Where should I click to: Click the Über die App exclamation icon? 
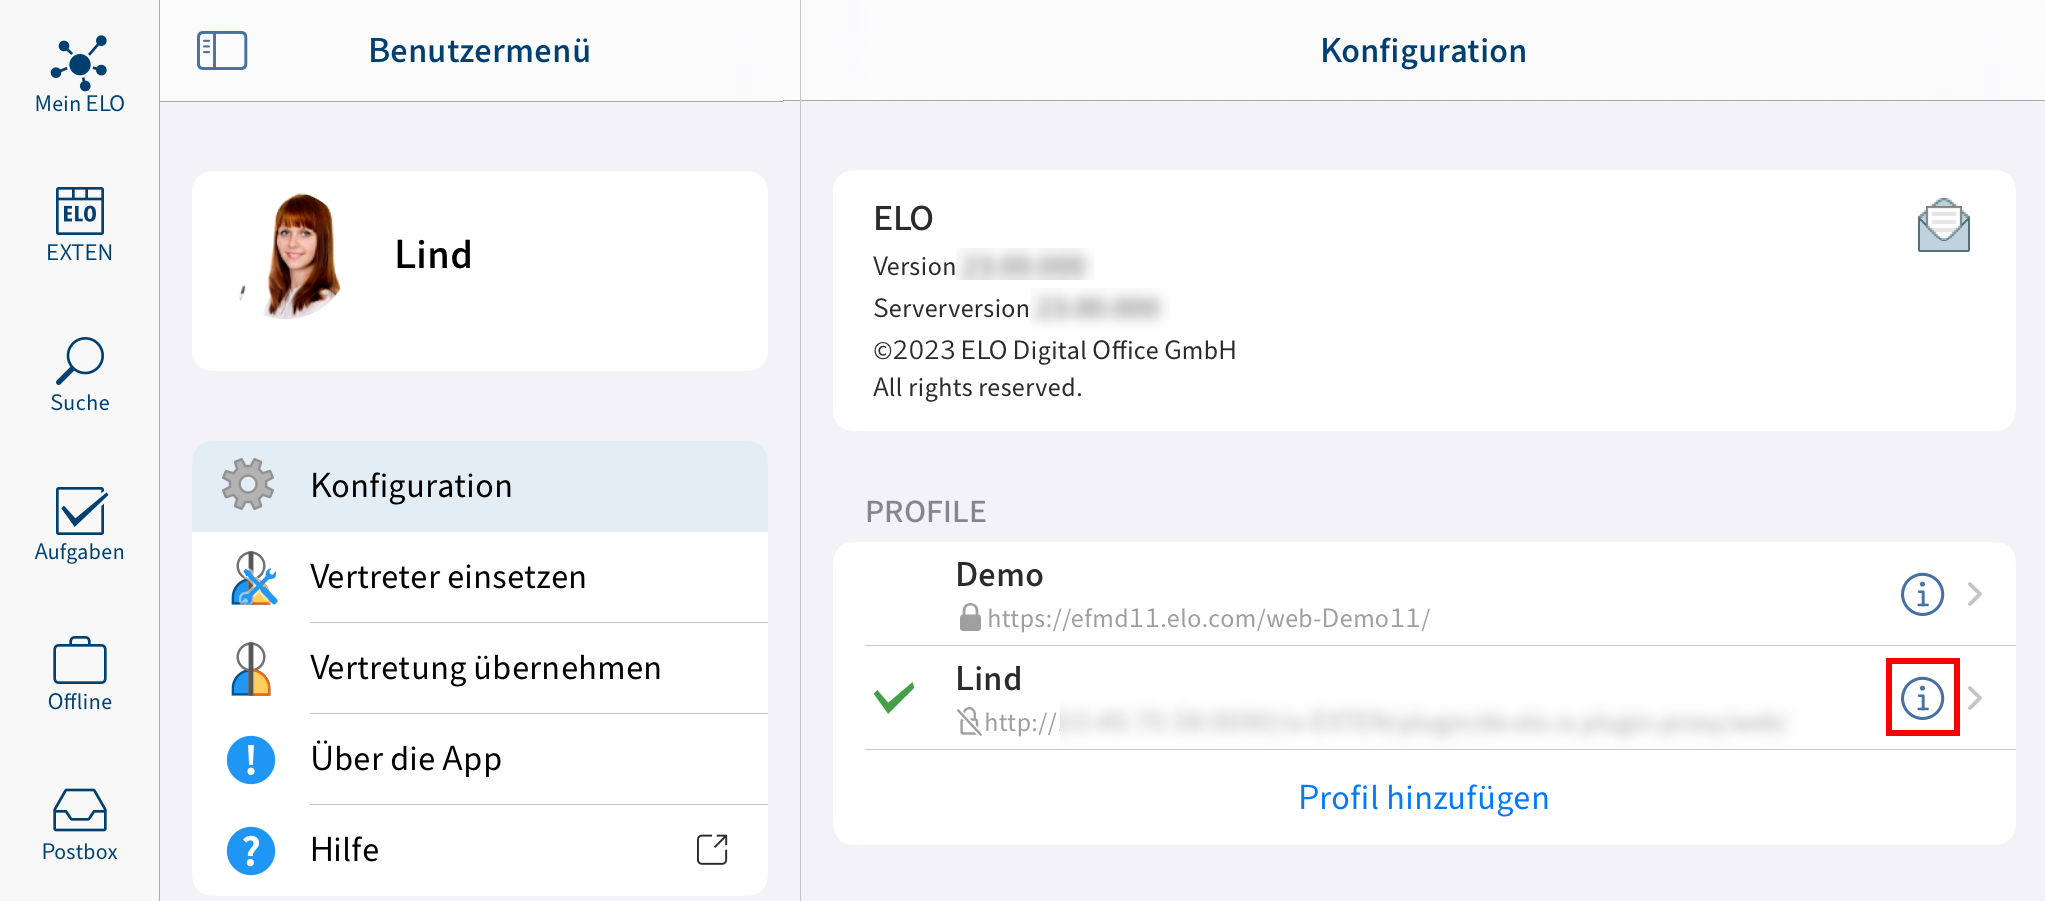(x=251, y=760)
